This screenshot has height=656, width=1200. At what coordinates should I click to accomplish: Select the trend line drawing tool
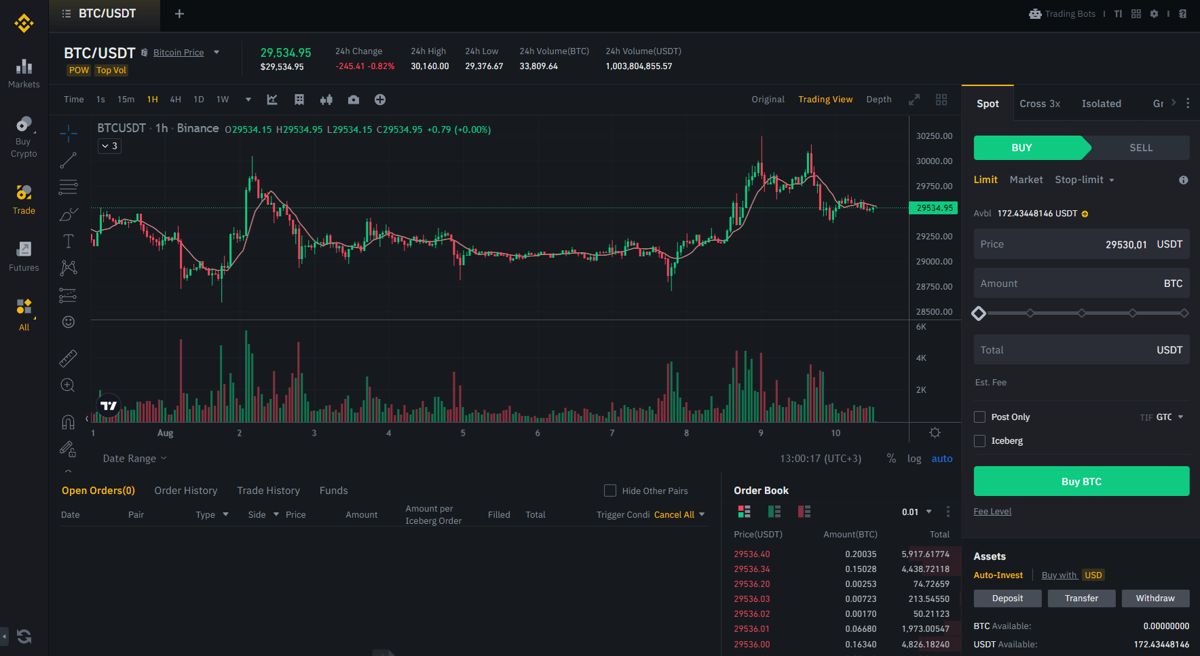(68, 160)
